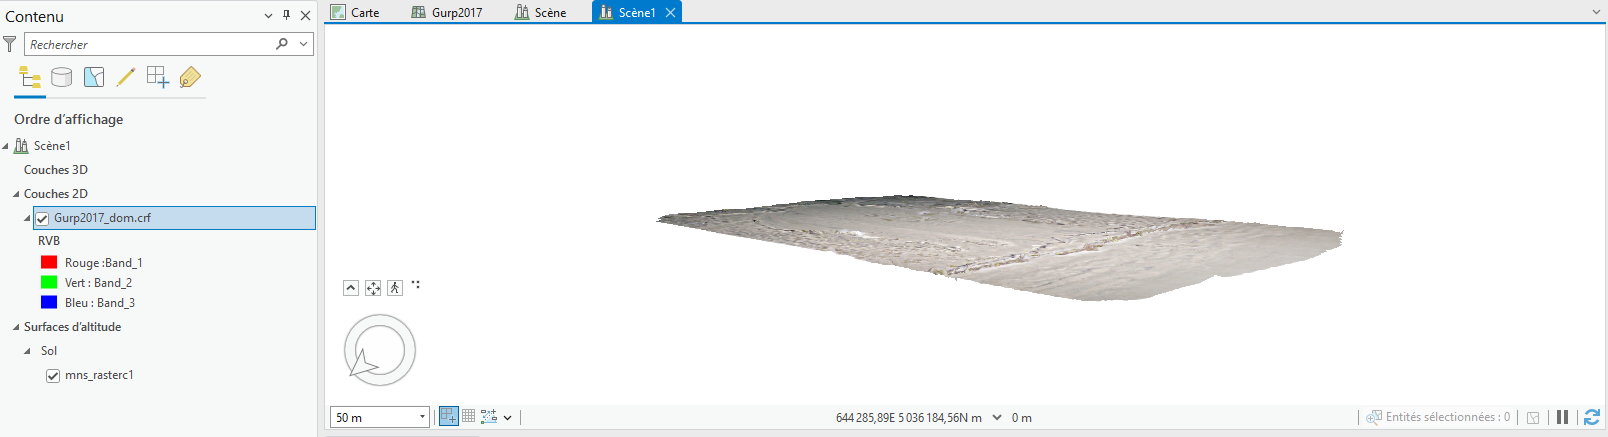This screenshot has width=1608, height=437.
Task: Toggle the grid display in status bar
Action: coord(468,416)
